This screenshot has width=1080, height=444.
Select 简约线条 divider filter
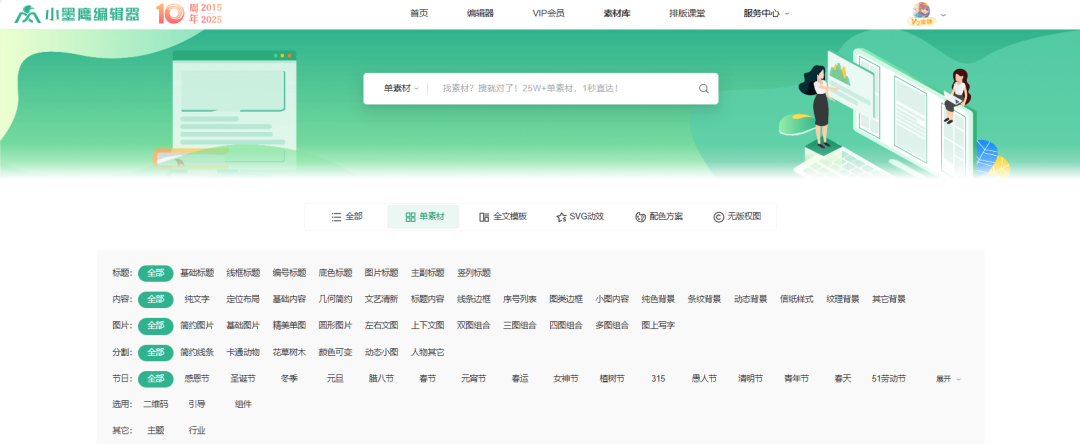[x=197, y=352]
